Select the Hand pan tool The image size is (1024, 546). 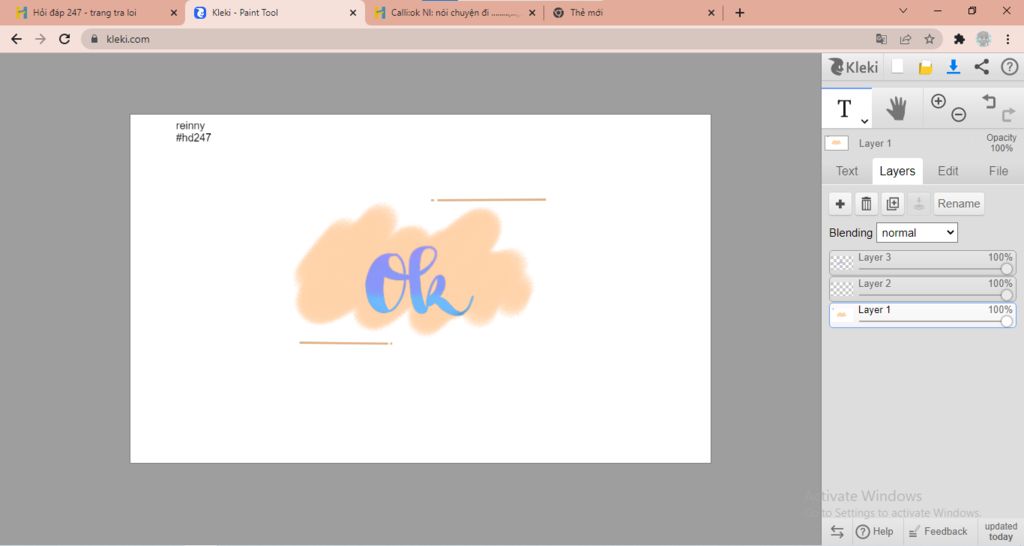(896, 108)
